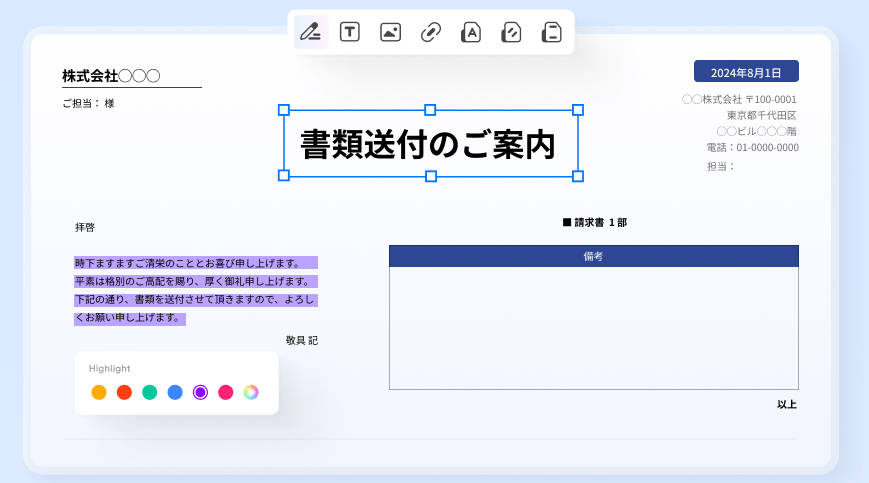
Task: Click bottom-left handle of title box
Action: tap(284, 176)
